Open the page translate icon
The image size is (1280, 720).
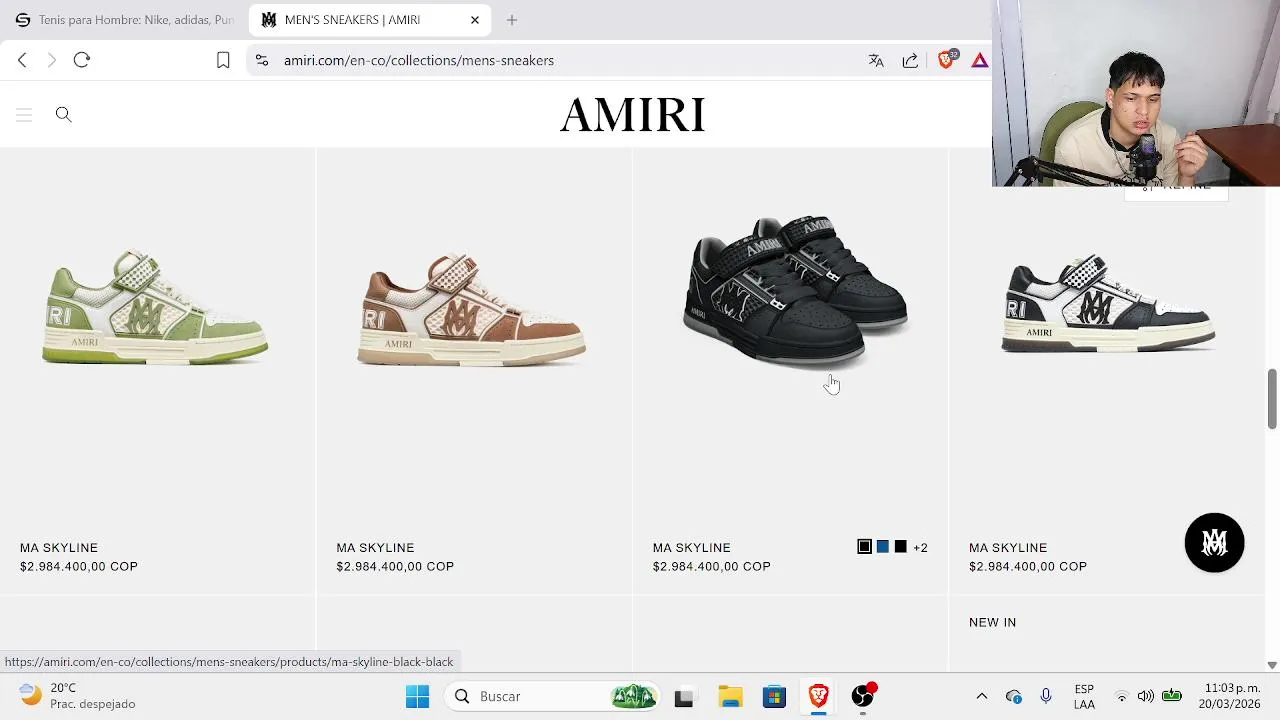coord(876,60)
